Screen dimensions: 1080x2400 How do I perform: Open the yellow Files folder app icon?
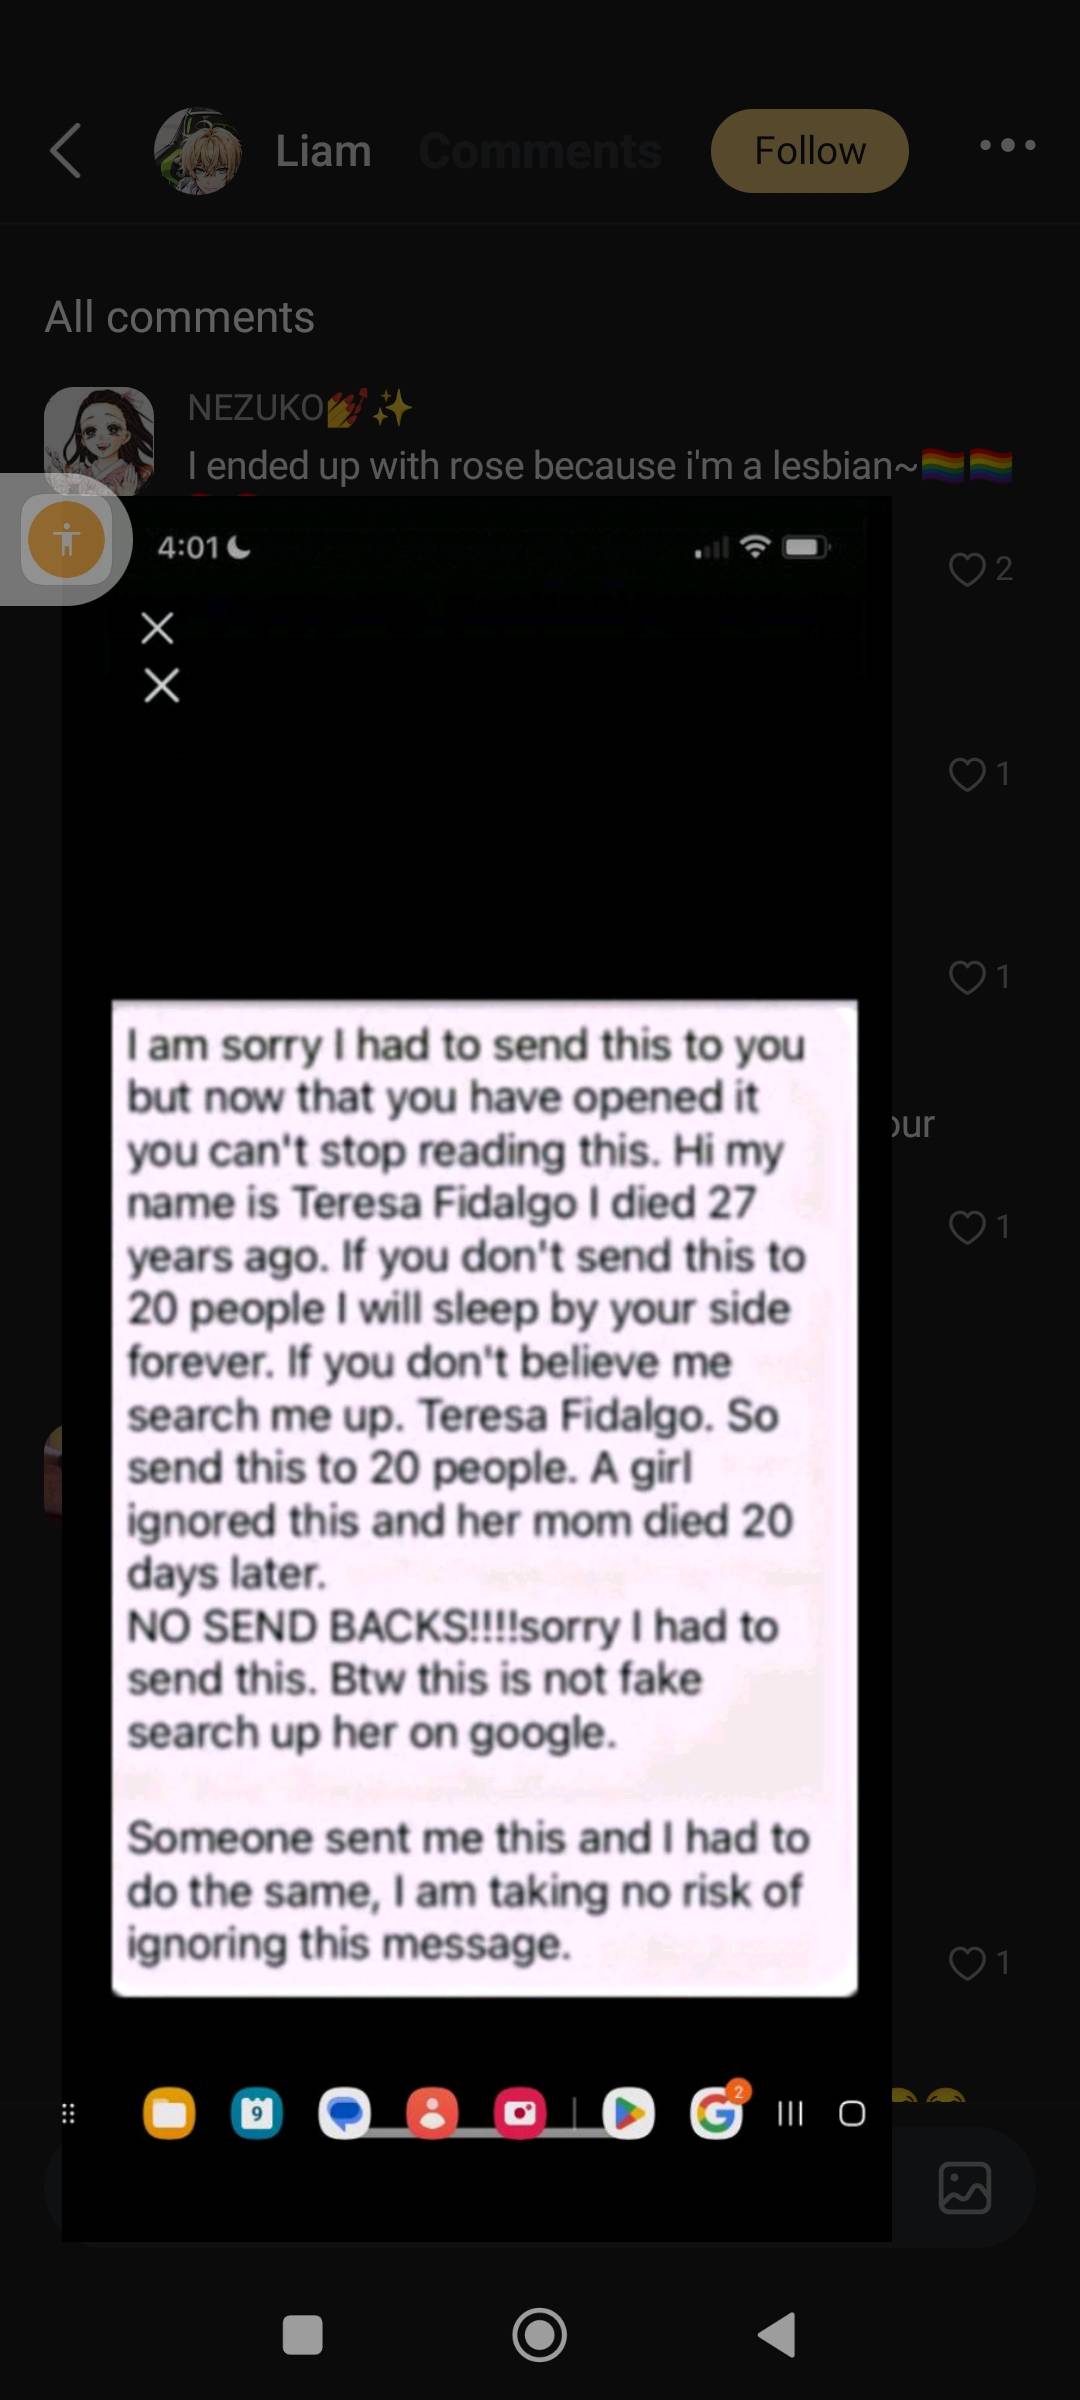pyautogui.click(x=169, y=2113)
